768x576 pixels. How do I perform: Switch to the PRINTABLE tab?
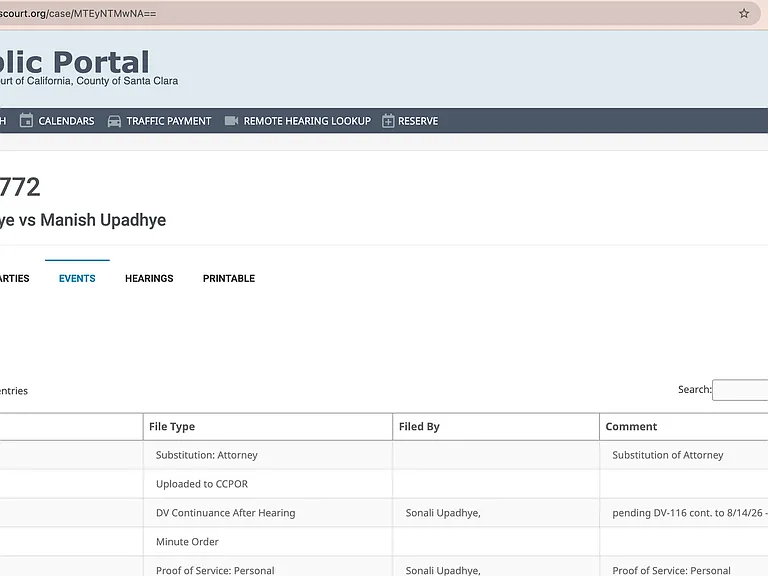(x=229, y=278)
